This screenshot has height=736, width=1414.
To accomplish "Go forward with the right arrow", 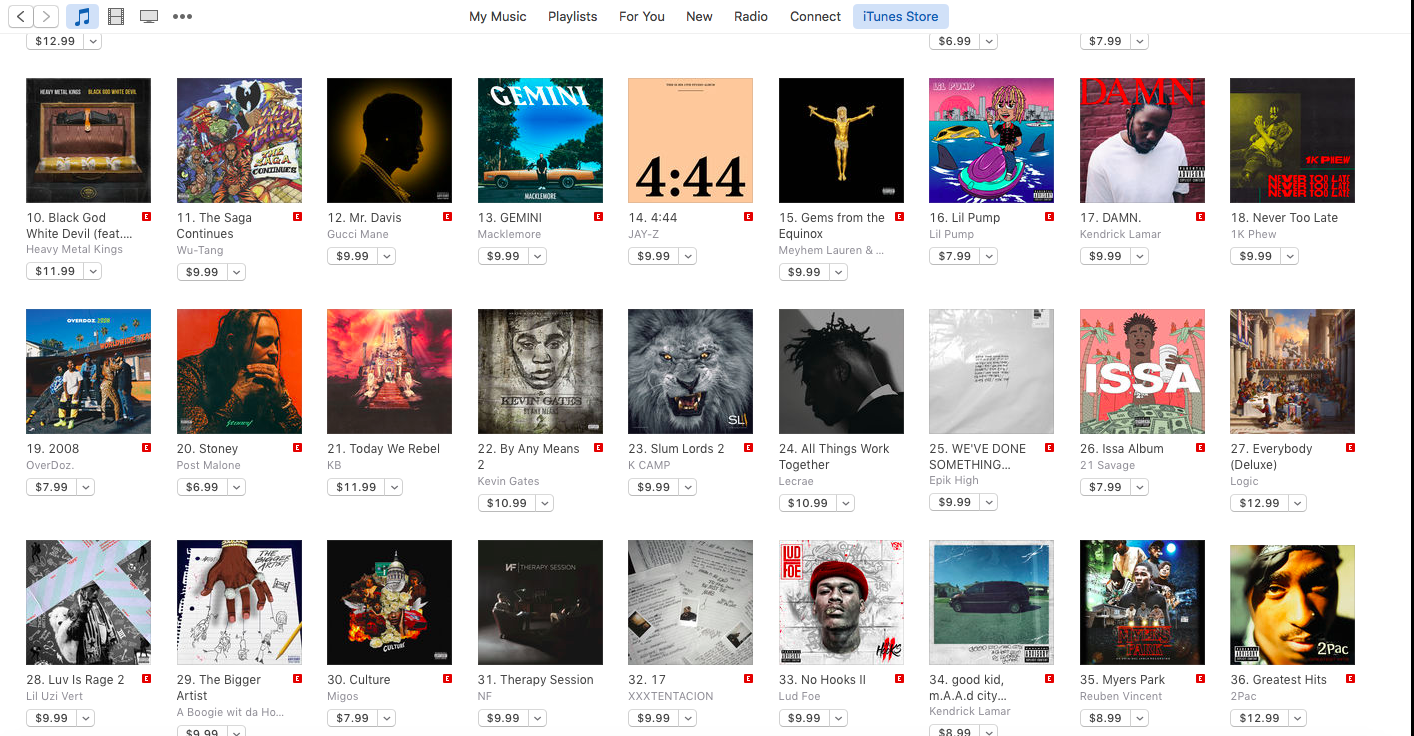I will (x=46, y=16).
